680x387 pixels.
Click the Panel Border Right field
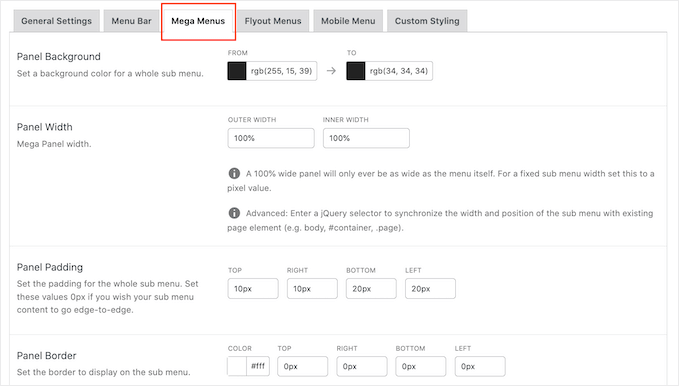tap(362, 366)
